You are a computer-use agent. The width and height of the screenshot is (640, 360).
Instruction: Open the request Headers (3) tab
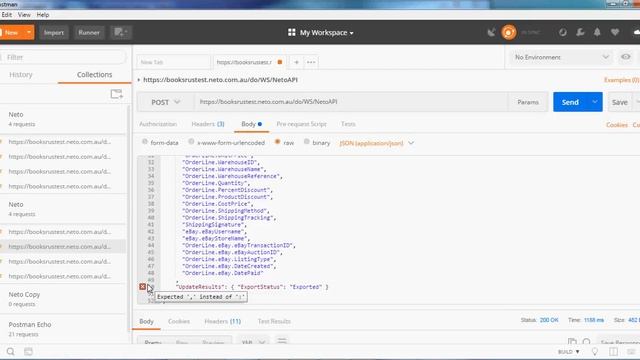click(208, 124)
